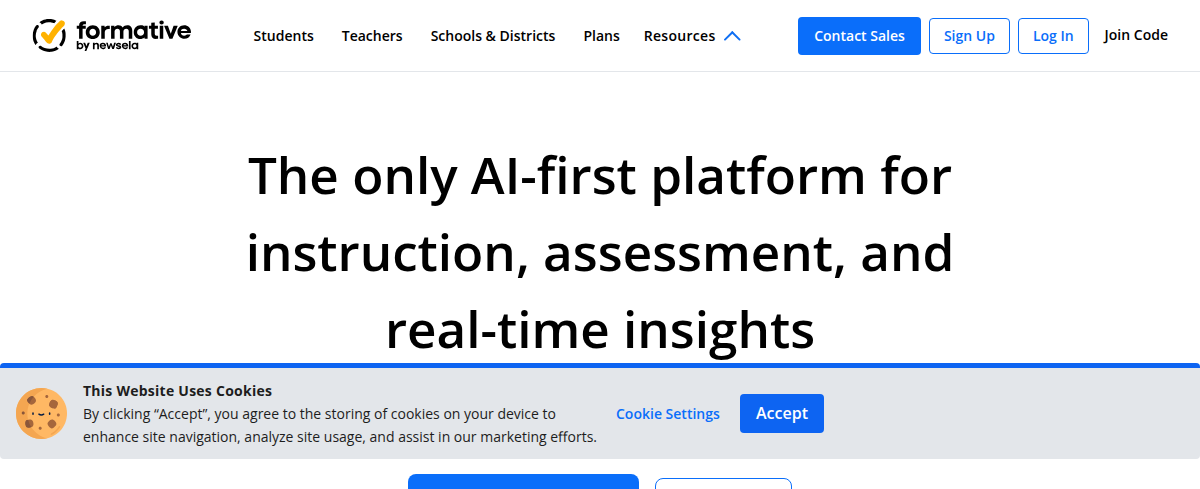Click the white outlined button below the cookie banner
1200x489 pixels.
click(x=723, y=484)
